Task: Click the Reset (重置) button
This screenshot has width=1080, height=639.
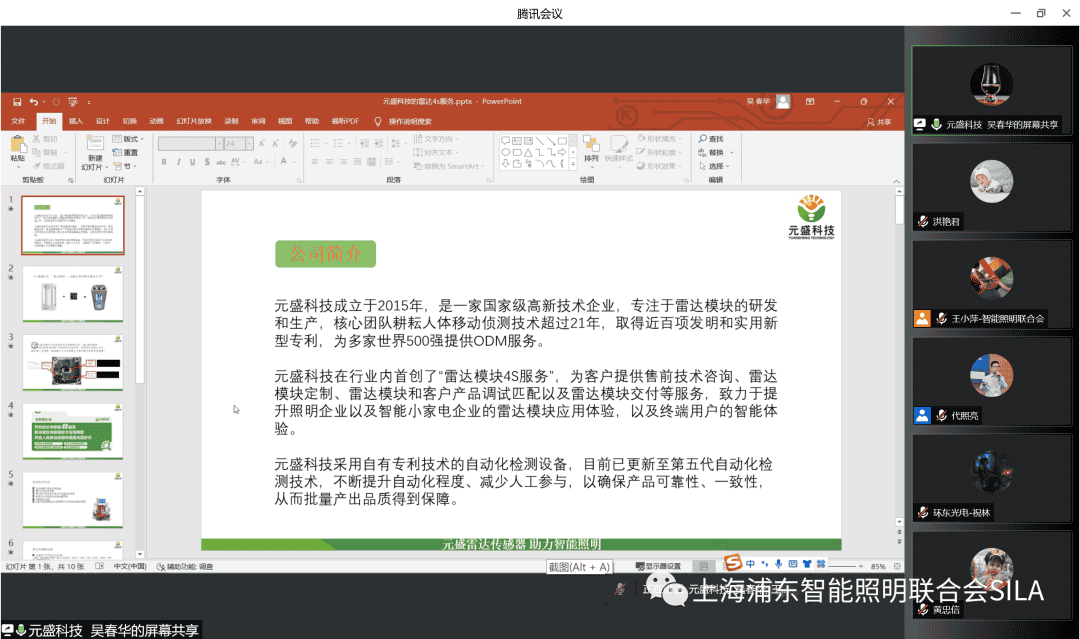Action: click(127, 153)
